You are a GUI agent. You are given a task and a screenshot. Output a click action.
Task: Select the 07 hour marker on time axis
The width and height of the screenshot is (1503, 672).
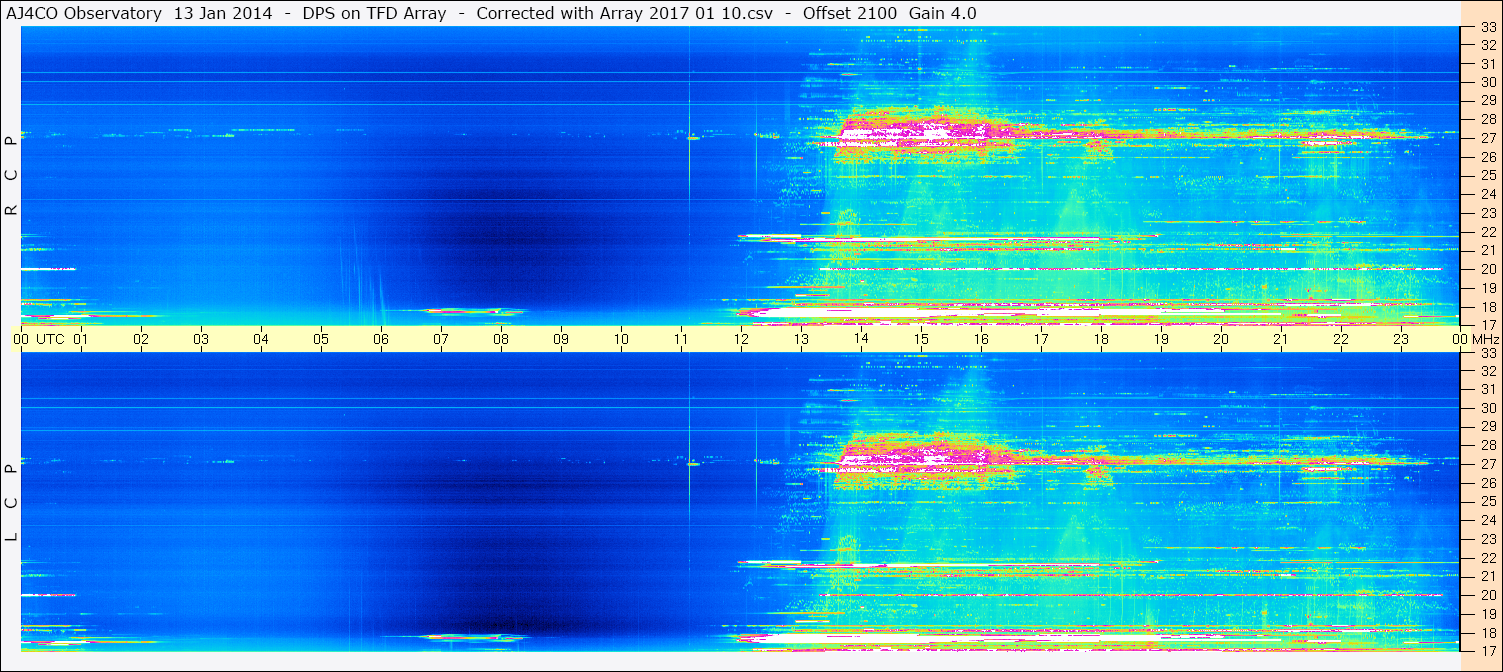(x=441, y=339)
